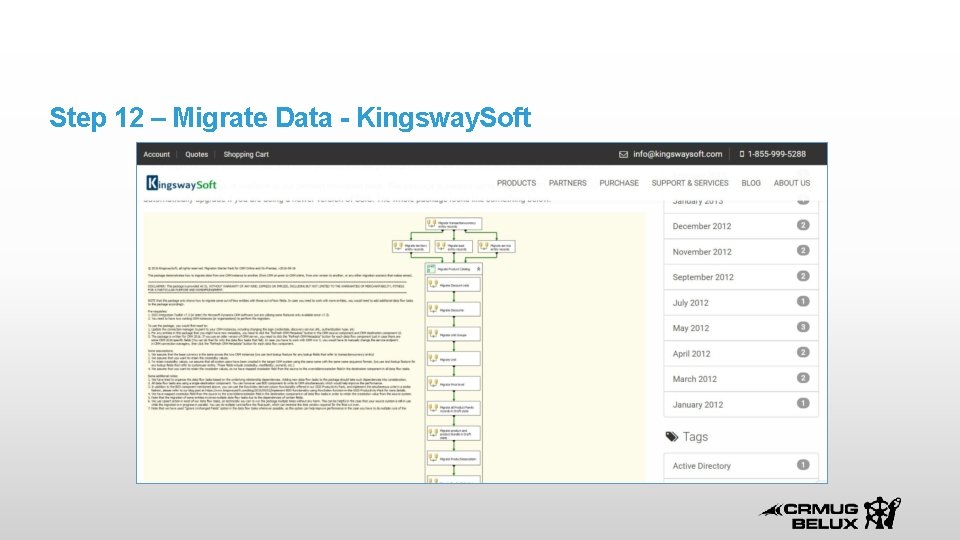Open the ABOUT US menu
This screenshot has height=540, width=960.
tap(792, 183)
